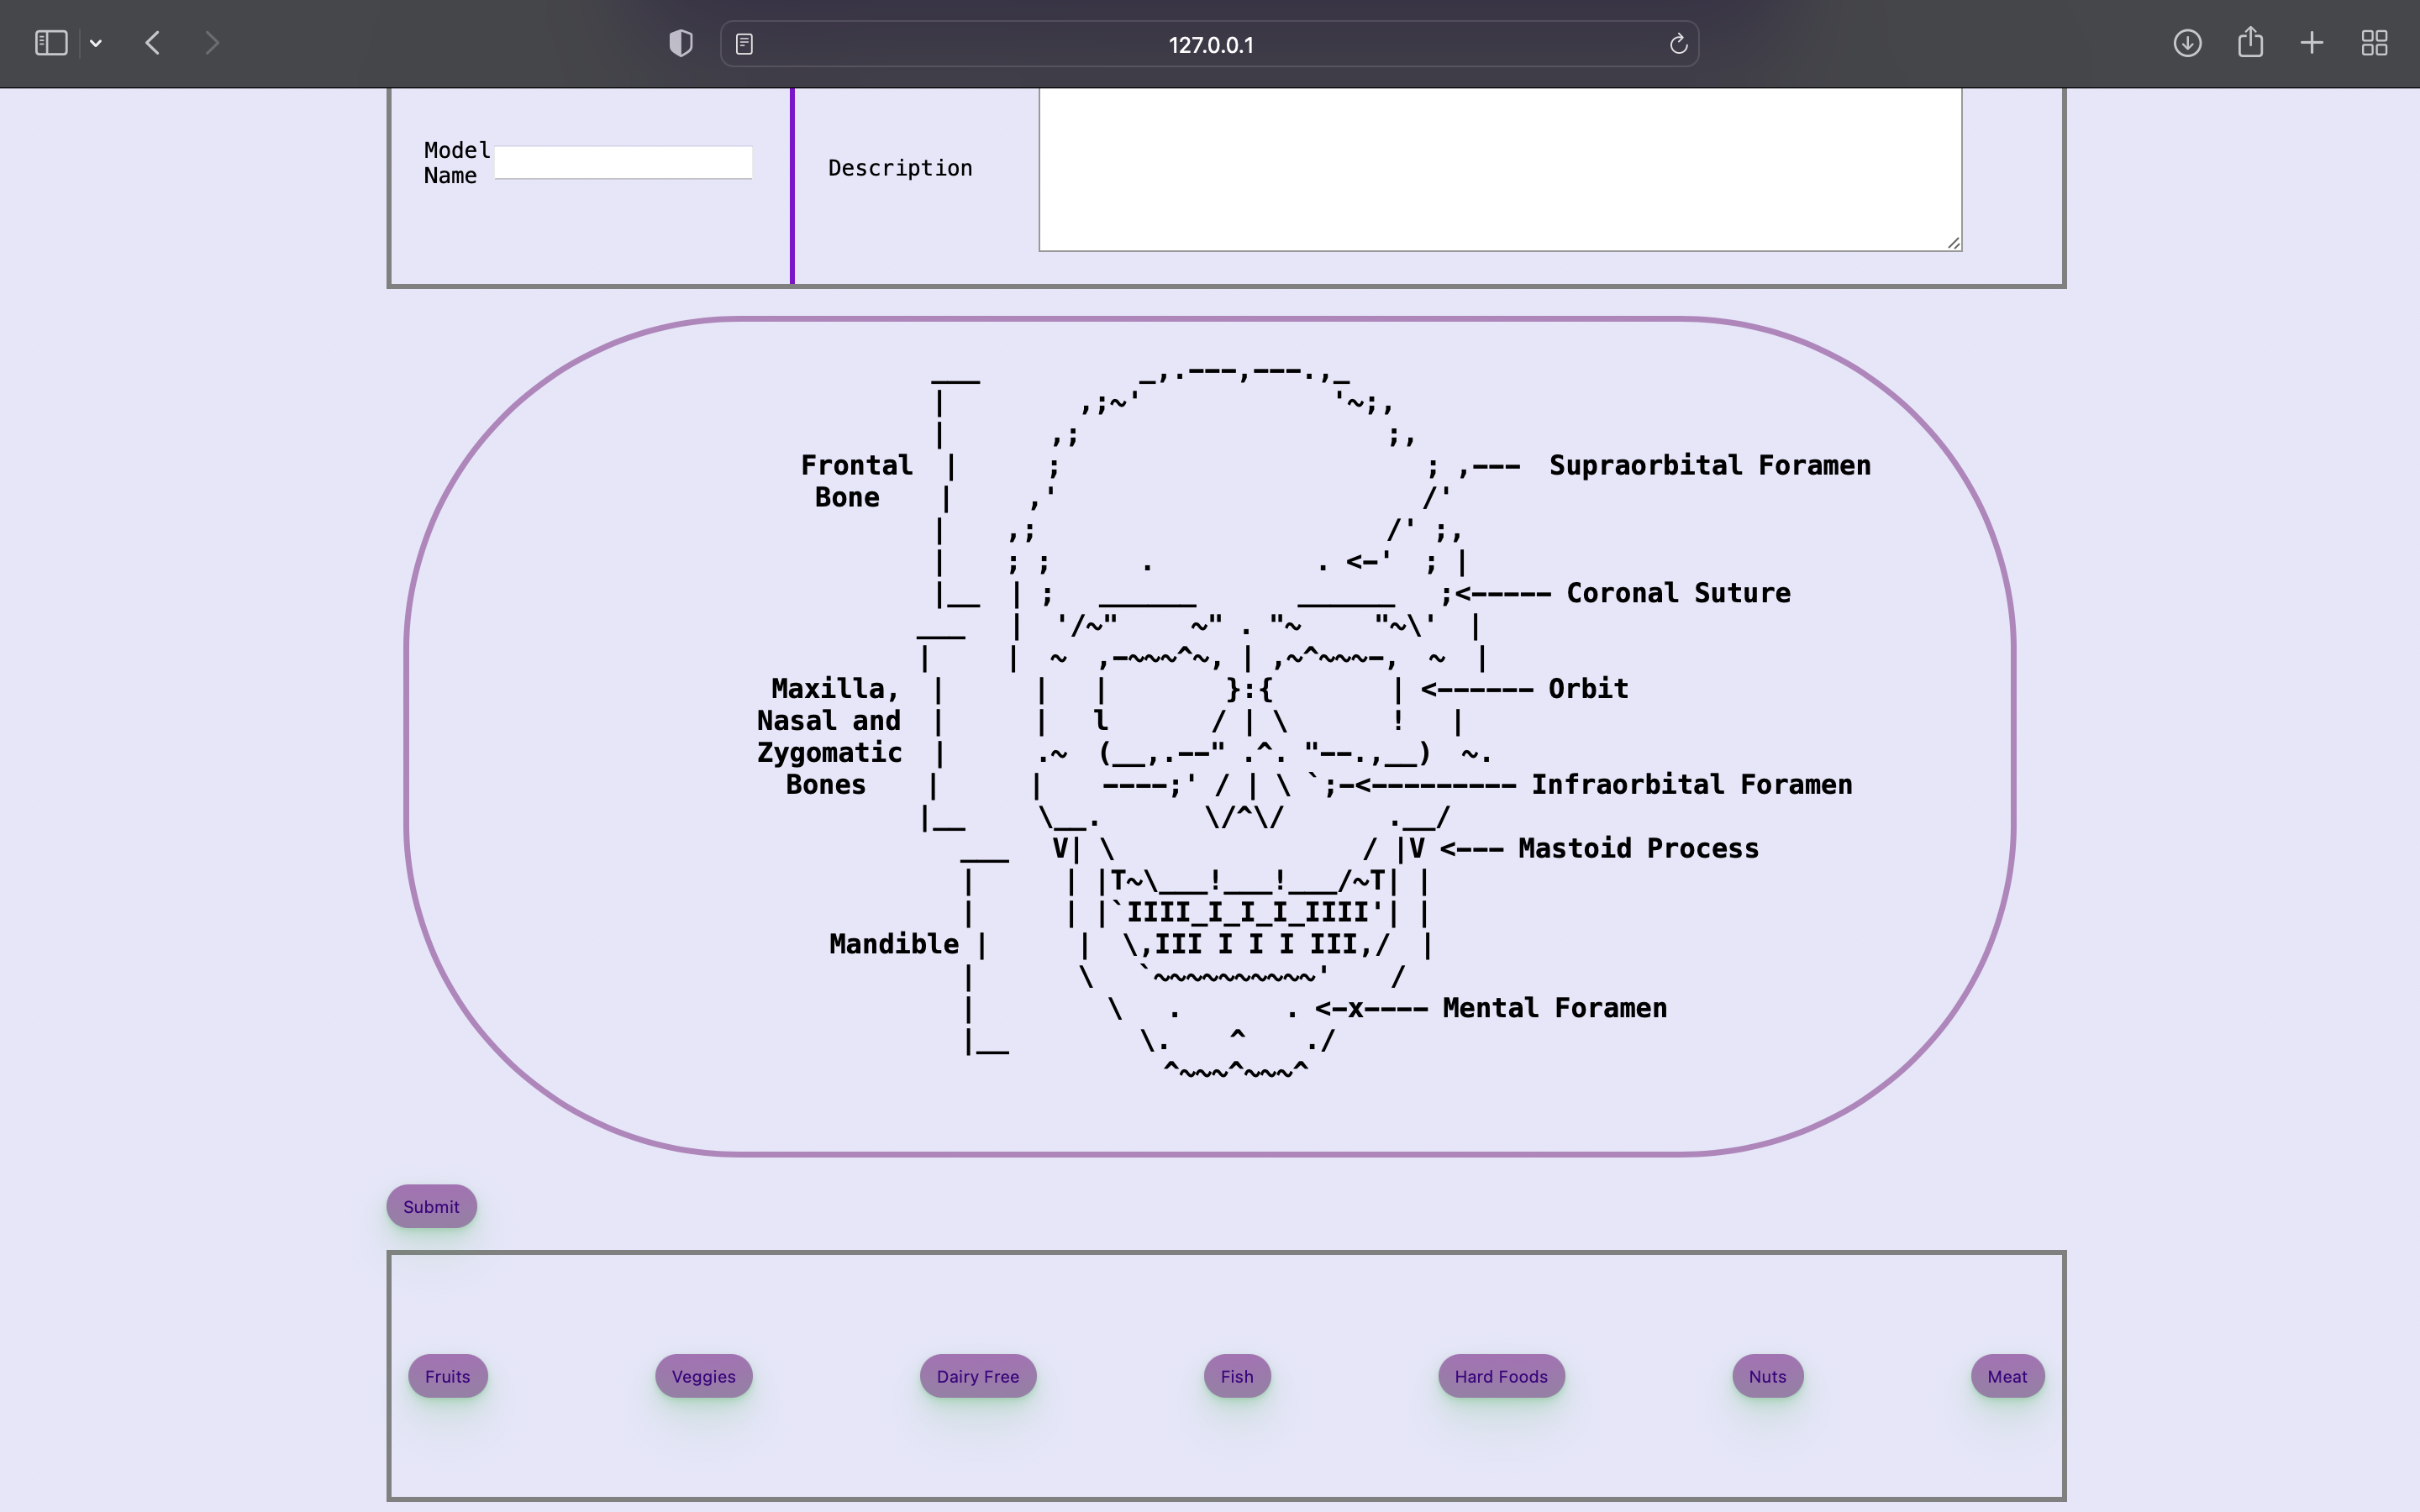
Task: Show the tab overview grid icon
Action: 2374,43
